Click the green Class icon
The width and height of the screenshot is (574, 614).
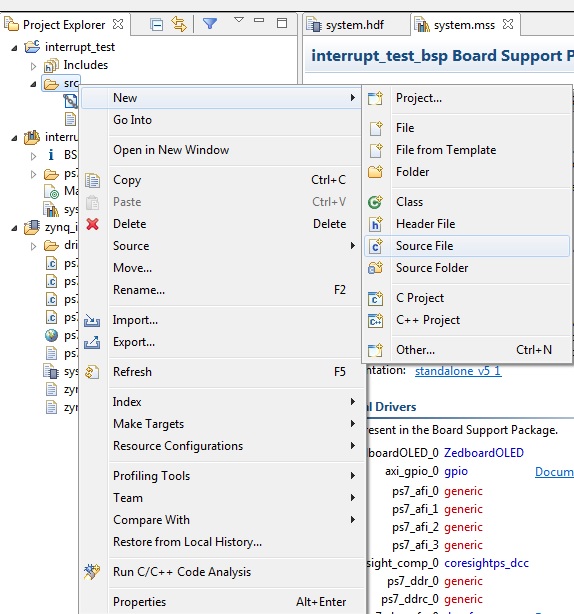coord(375,202)
